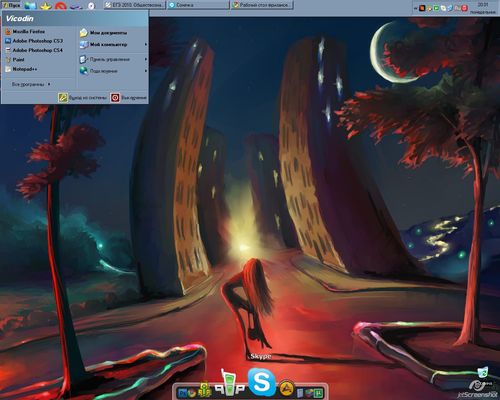Click the white tray icon

pos(443,8)
